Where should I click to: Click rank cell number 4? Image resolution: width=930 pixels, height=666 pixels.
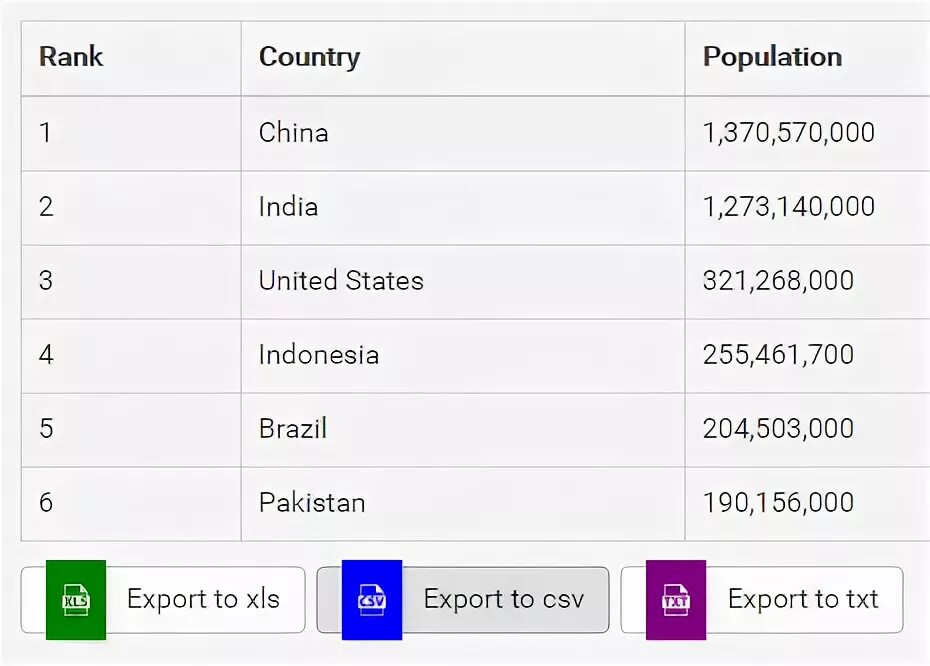pyautogui.click(x=46, y=354)
